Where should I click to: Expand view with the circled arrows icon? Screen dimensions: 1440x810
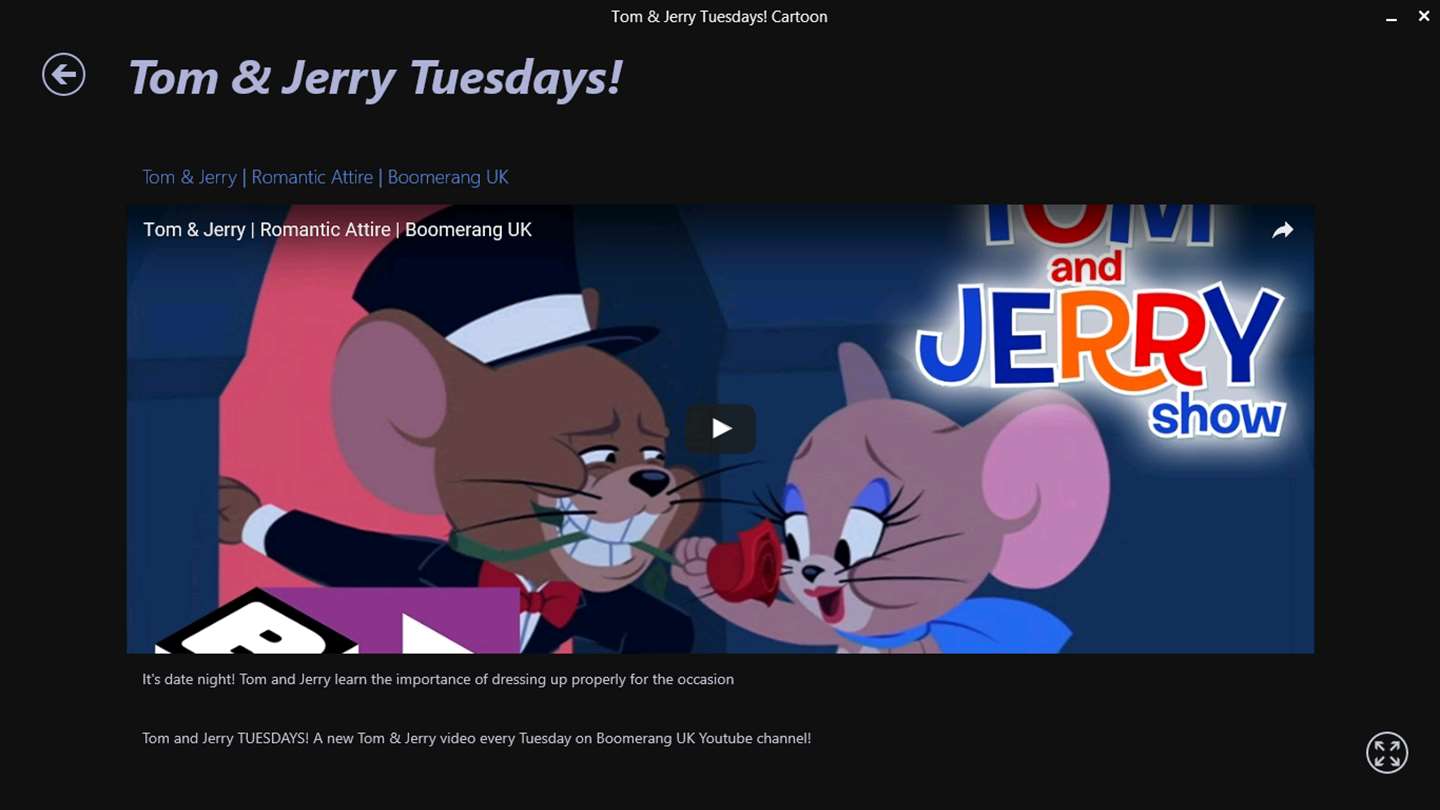coord(1387,753)
